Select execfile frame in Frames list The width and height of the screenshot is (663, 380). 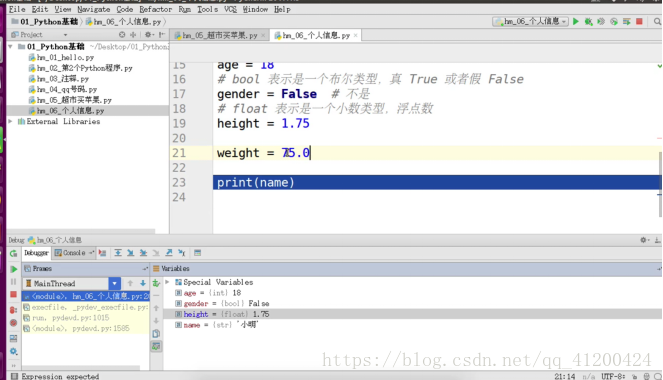[x=85, y=307]
